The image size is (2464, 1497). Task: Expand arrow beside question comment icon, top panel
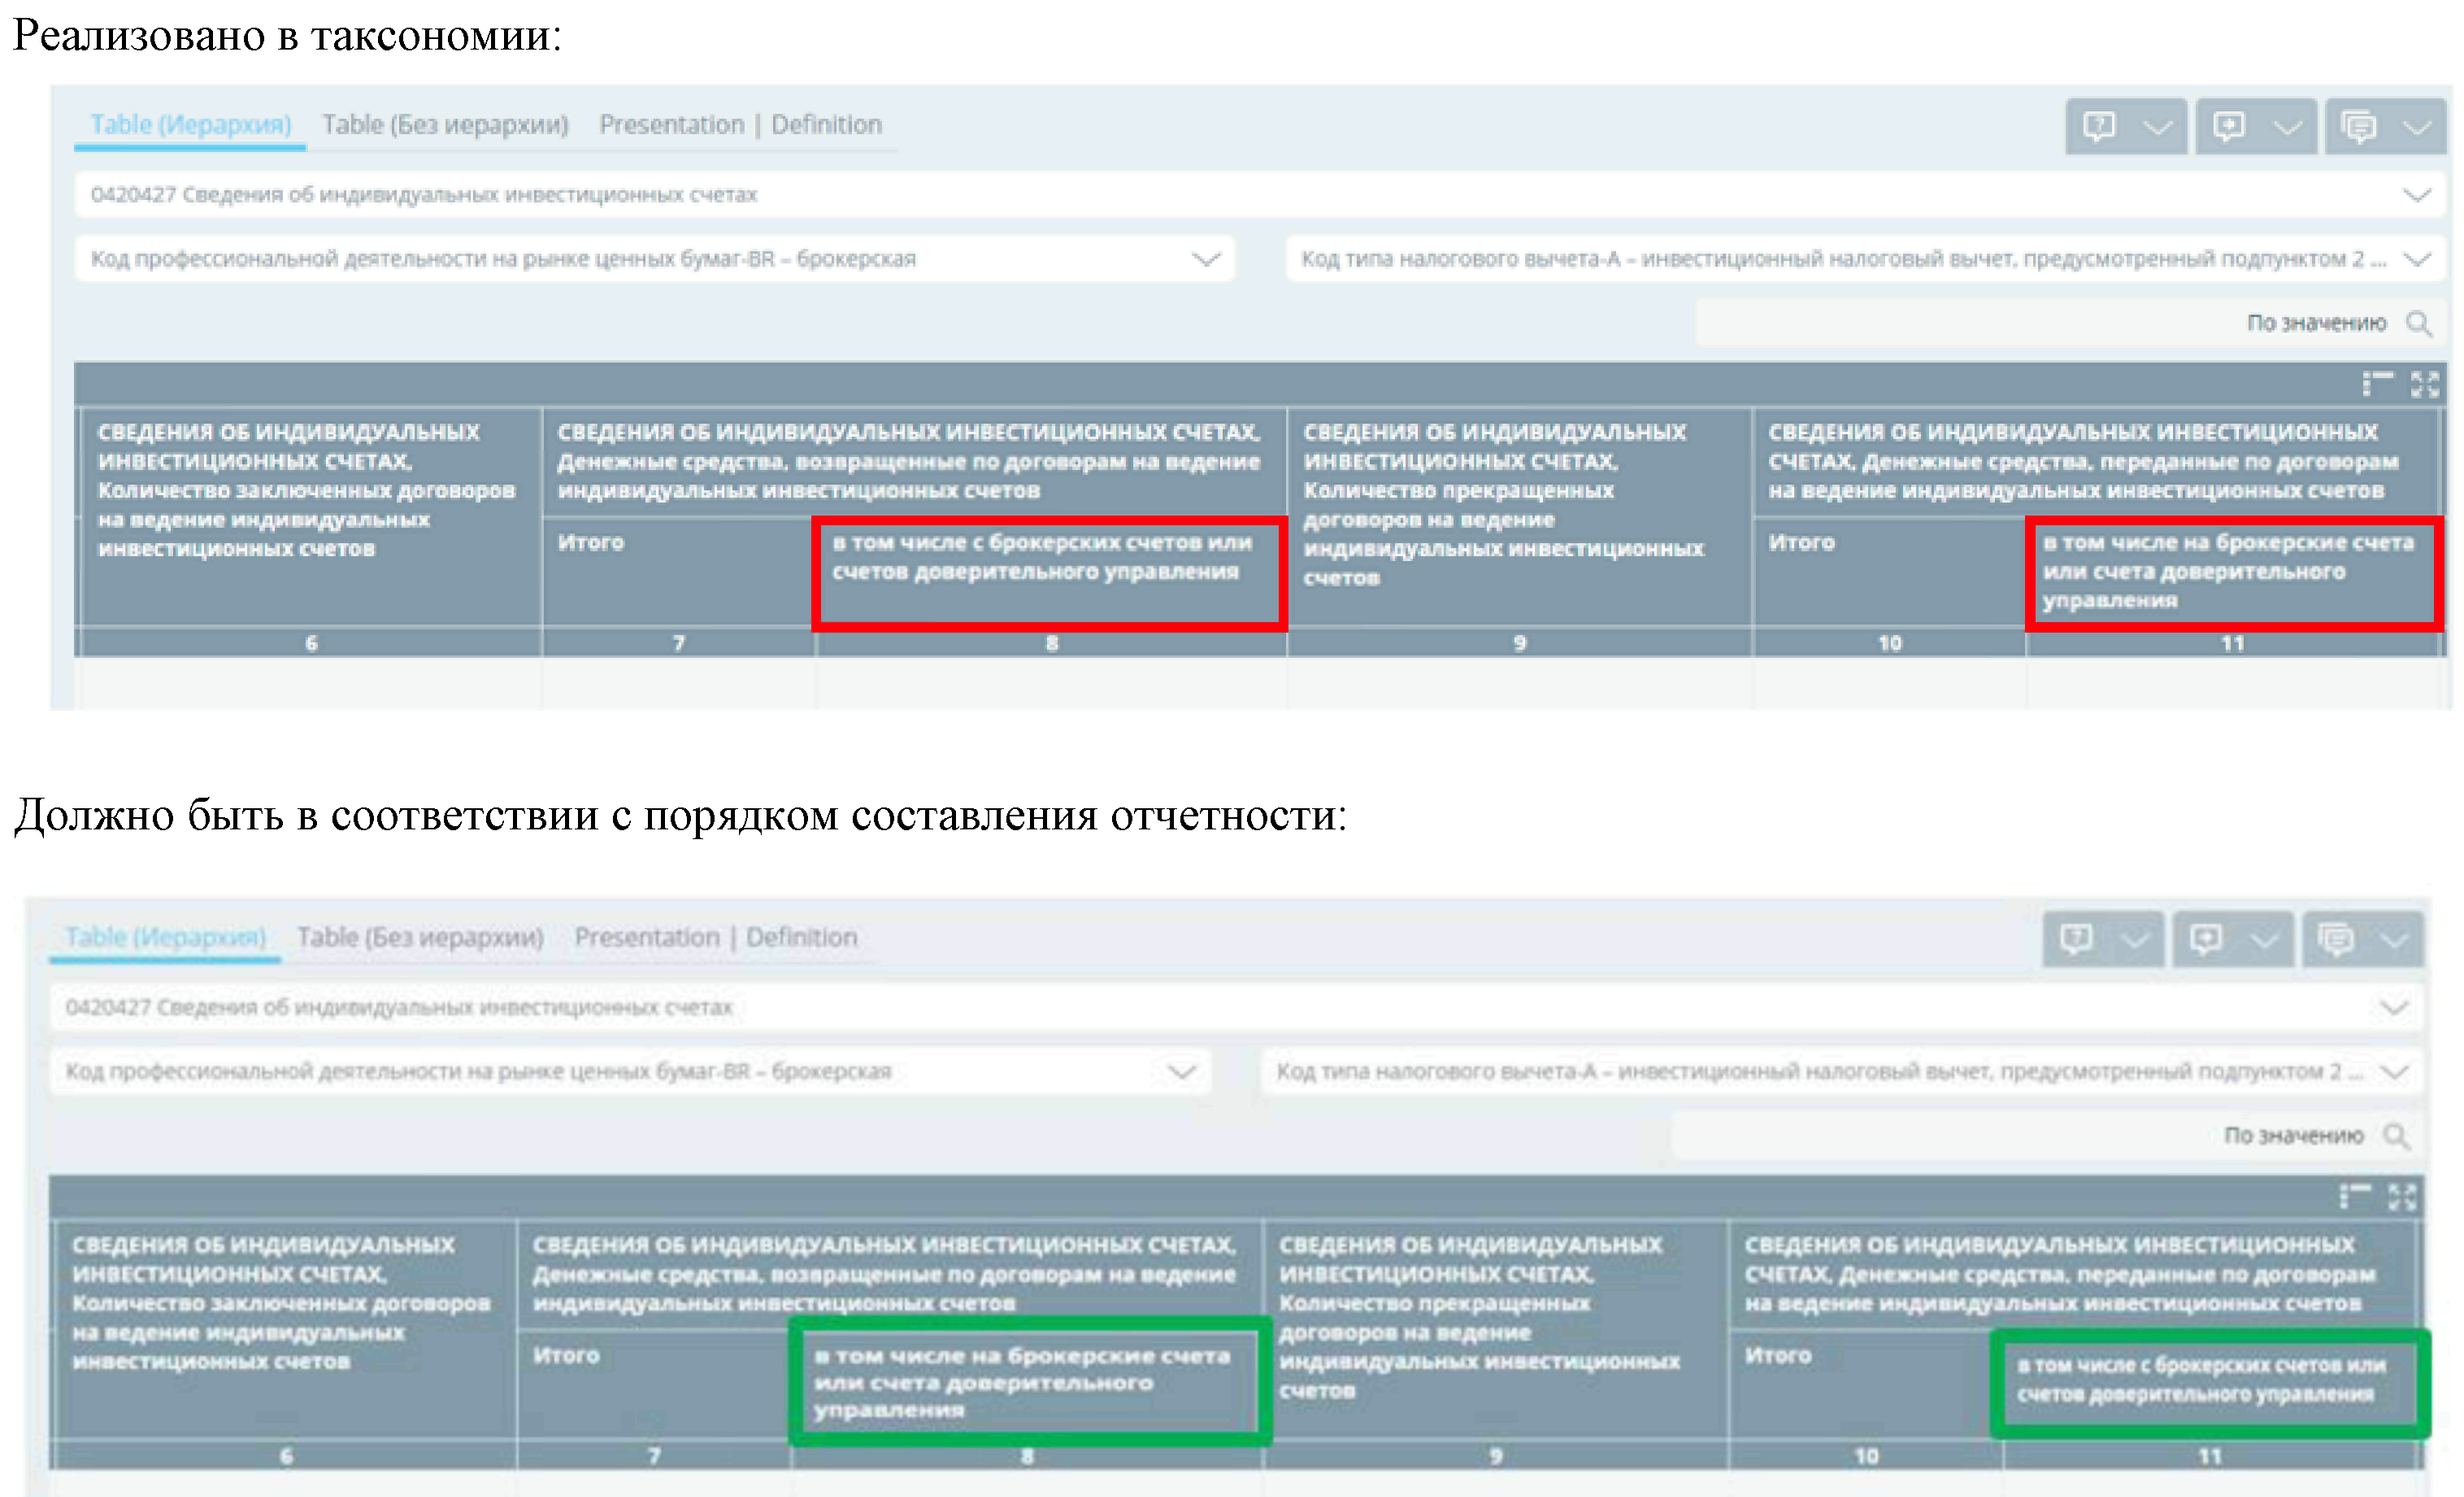(2158, 127)
